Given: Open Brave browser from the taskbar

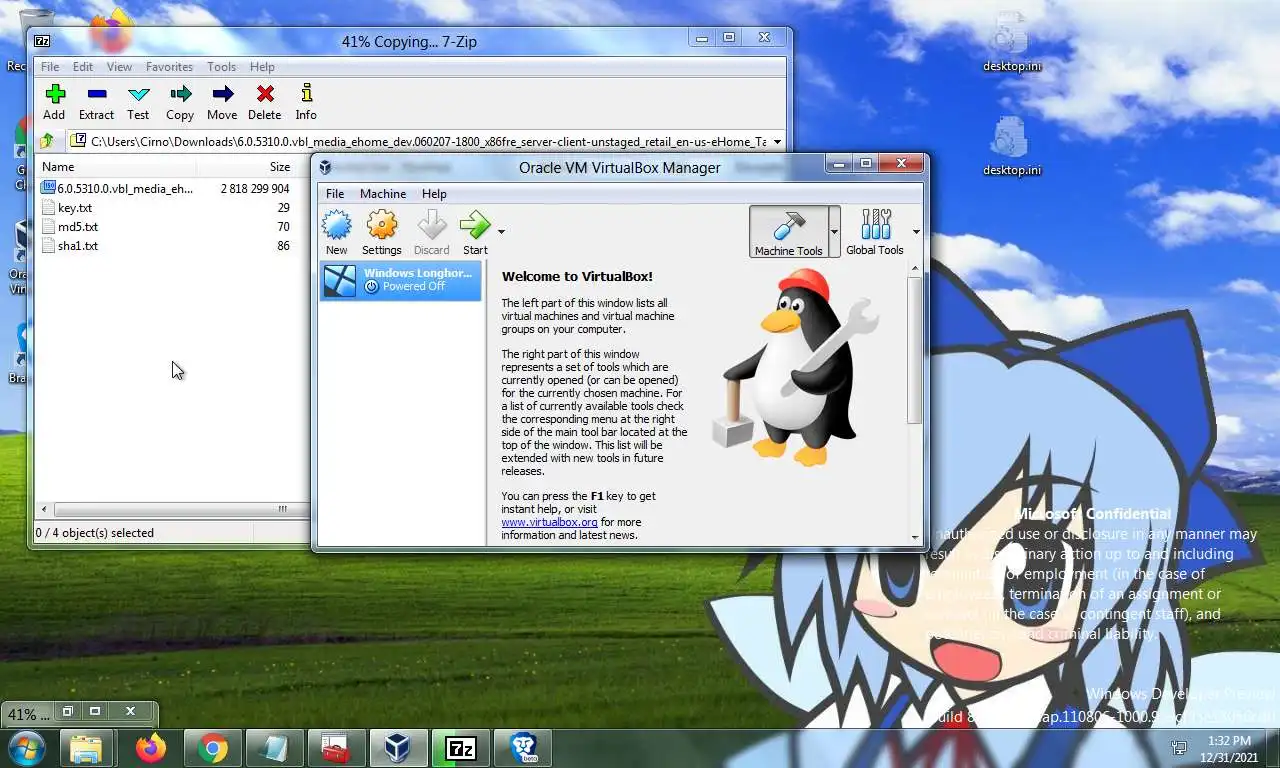Looking at the screenshot, I should coord(523,748).
